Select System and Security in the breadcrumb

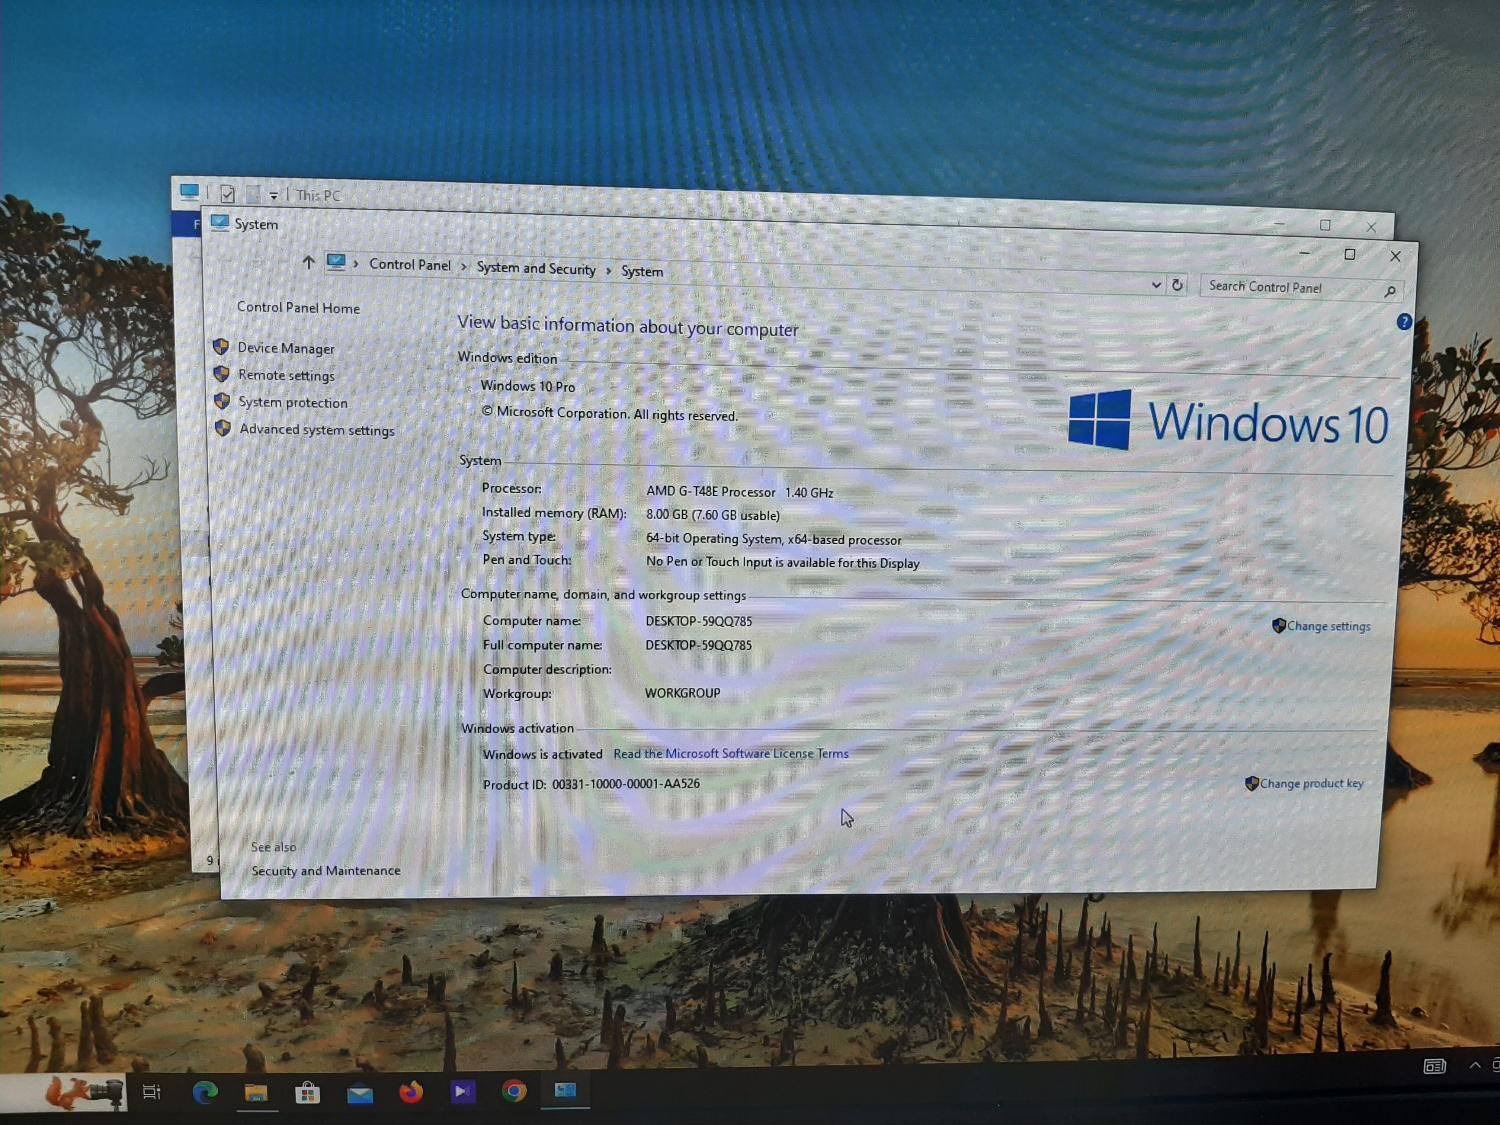point(536,268)
